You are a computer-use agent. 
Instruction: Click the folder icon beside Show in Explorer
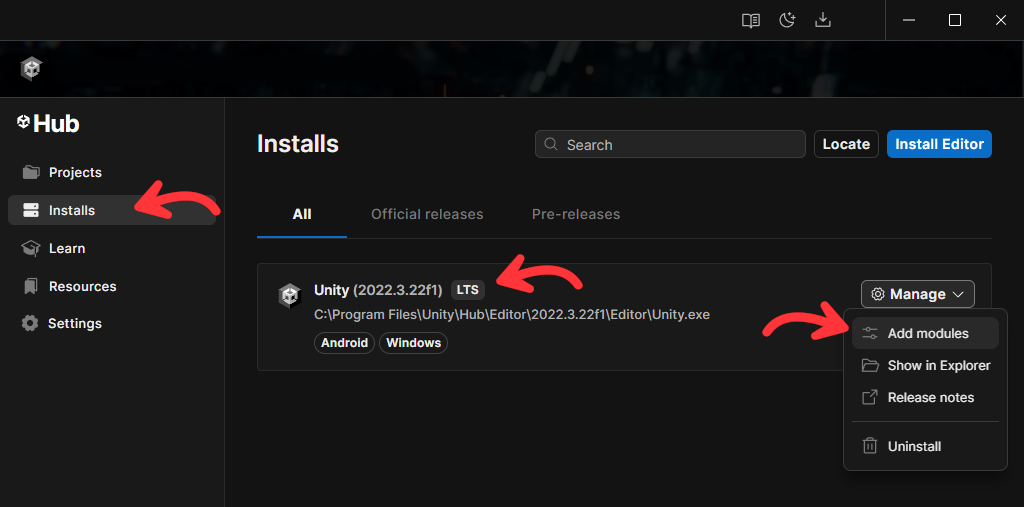pyautogui.click(x=870, y=365)
